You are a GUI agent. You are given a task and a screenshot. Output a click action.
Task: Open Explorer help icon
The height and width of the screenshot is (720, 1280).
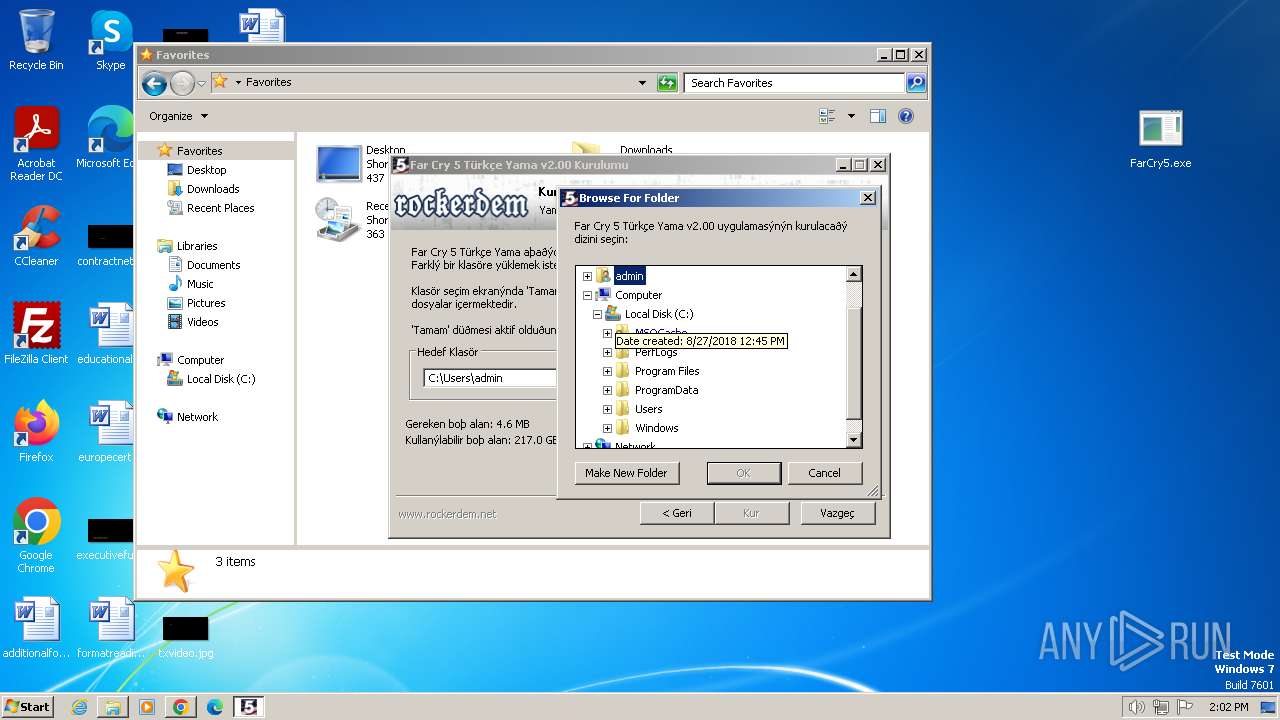906,116
